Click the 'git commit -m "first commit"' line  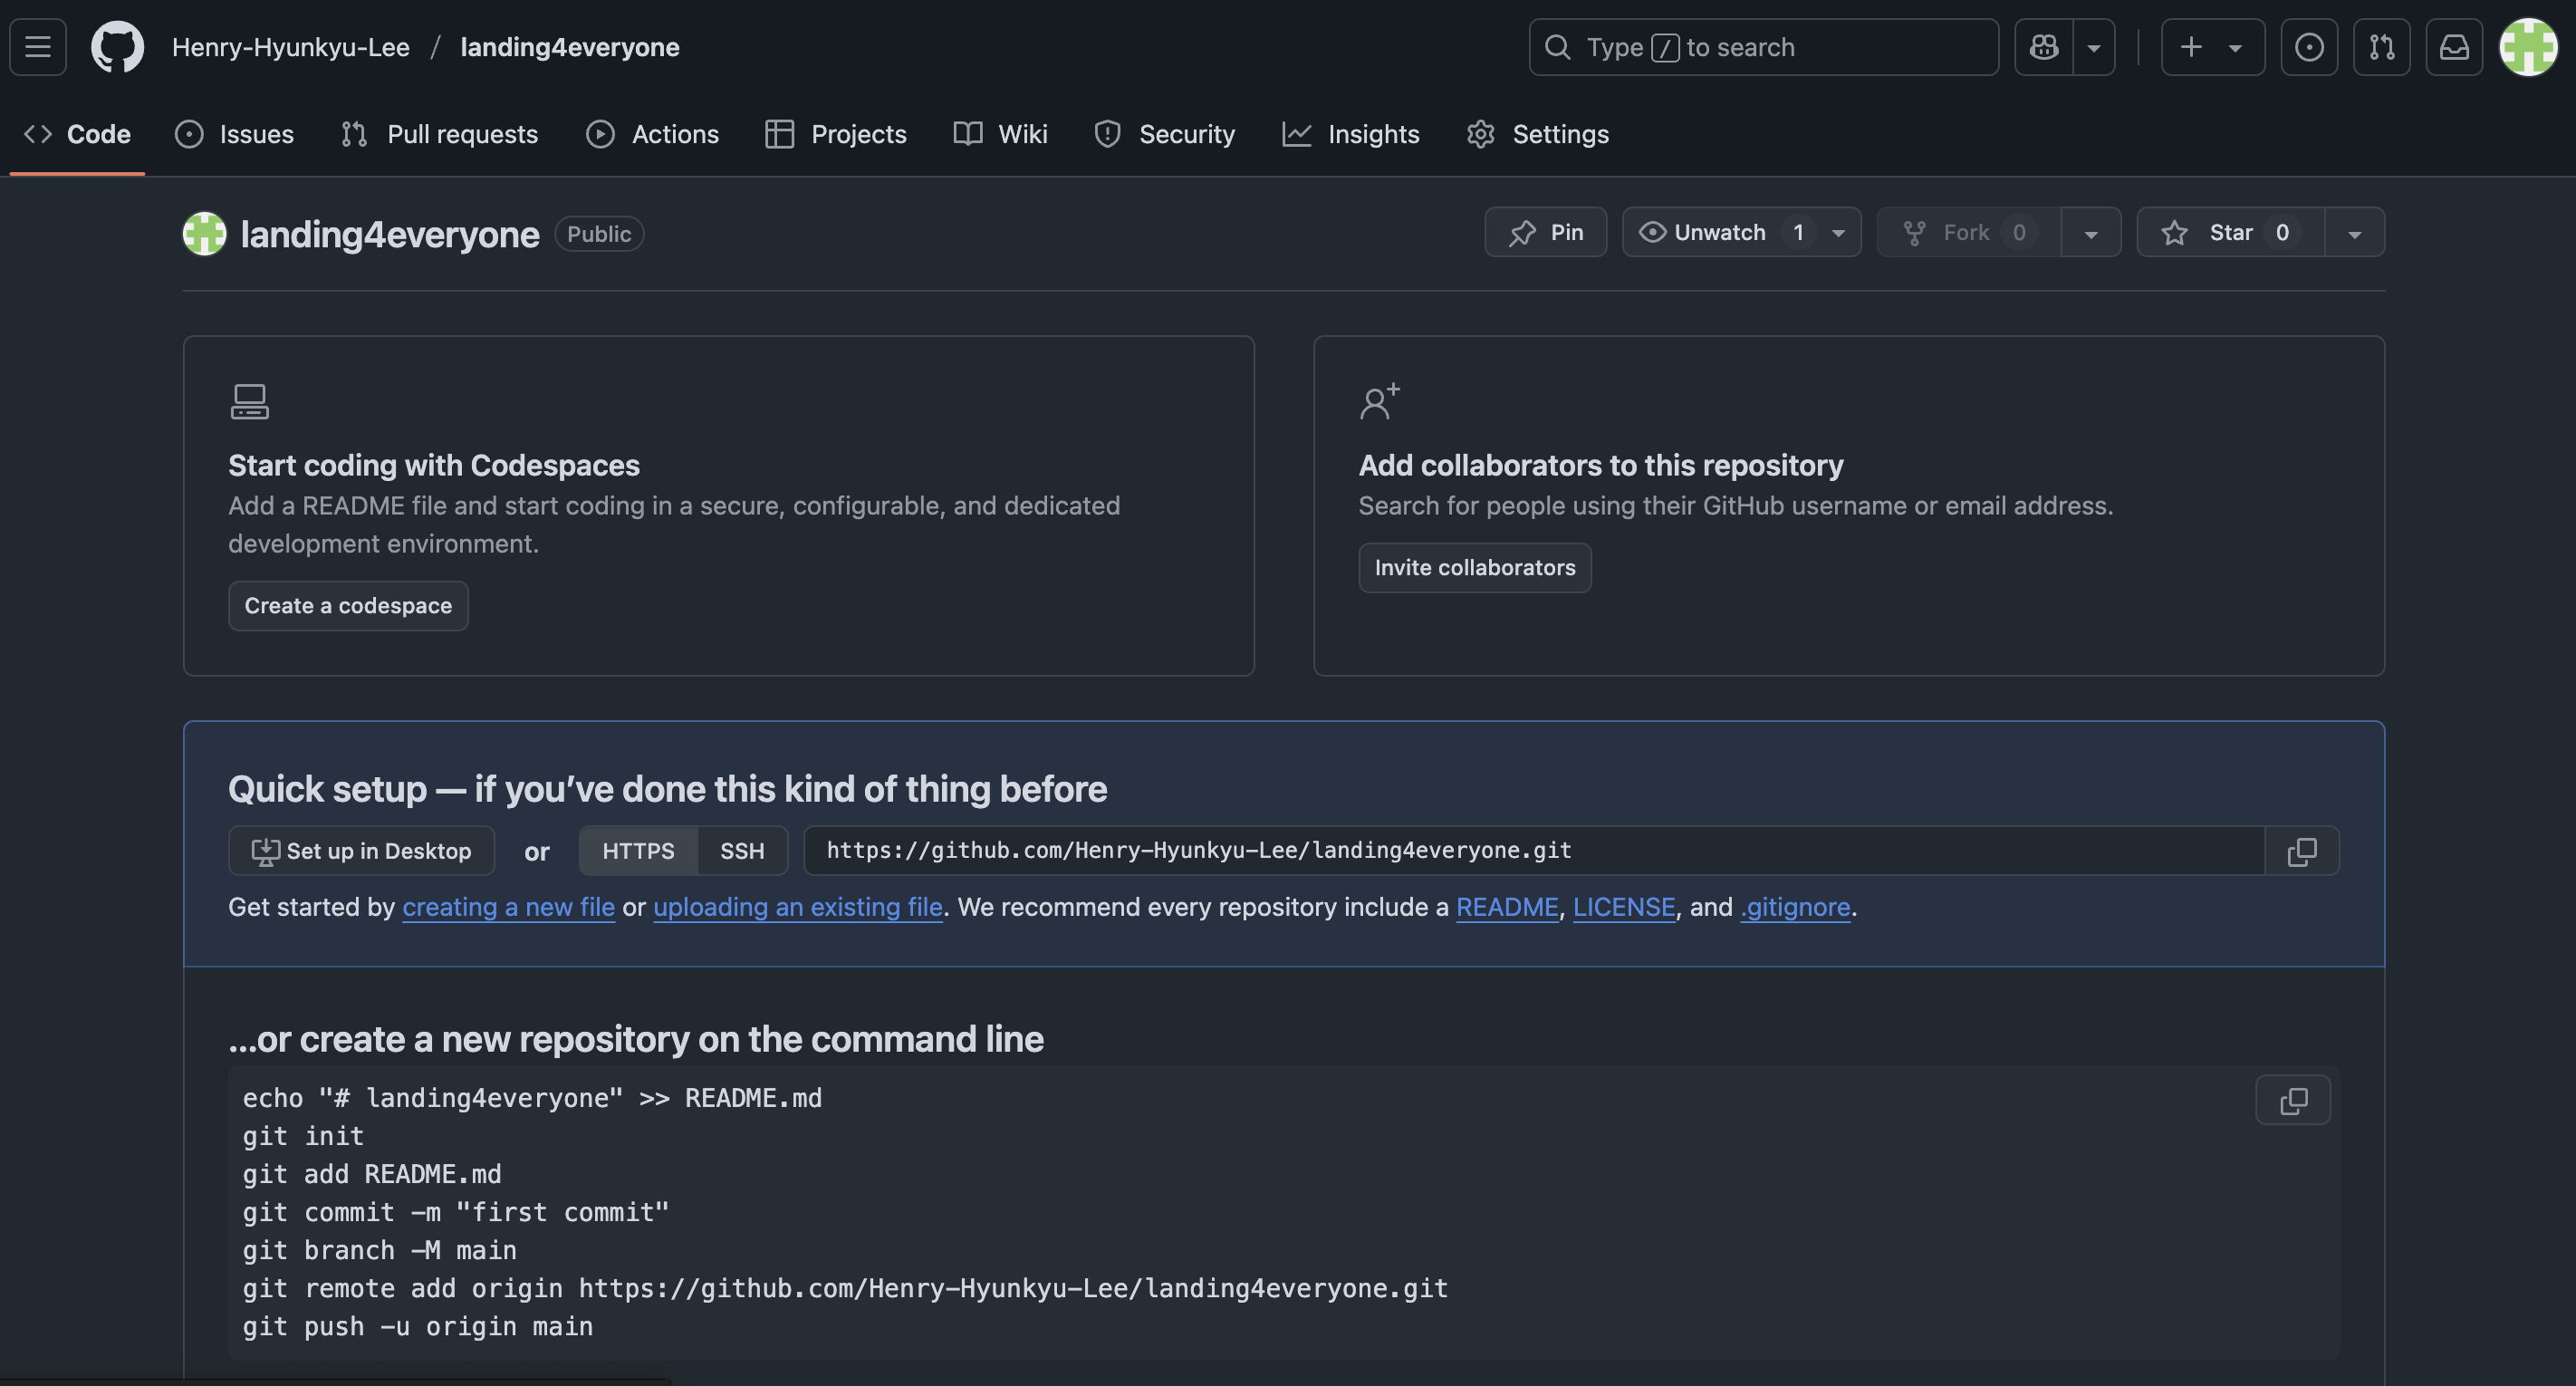click(x=456, y=1212)
